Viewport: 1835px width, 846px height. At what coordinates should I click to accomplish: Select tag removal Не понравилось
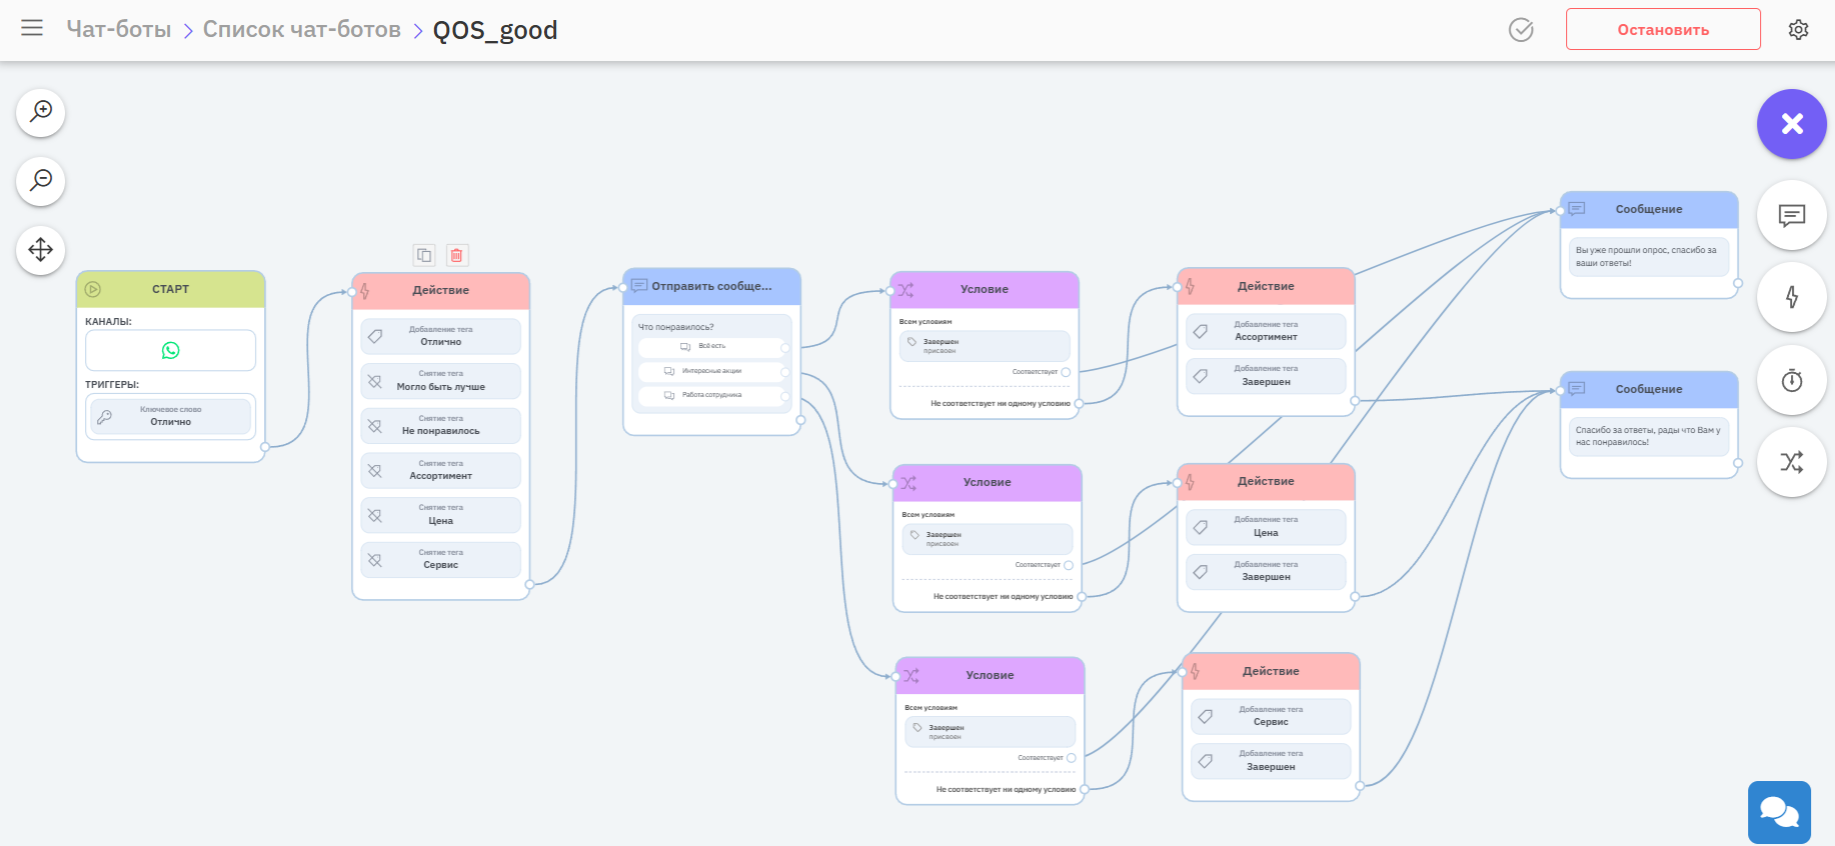coord(441,426)
